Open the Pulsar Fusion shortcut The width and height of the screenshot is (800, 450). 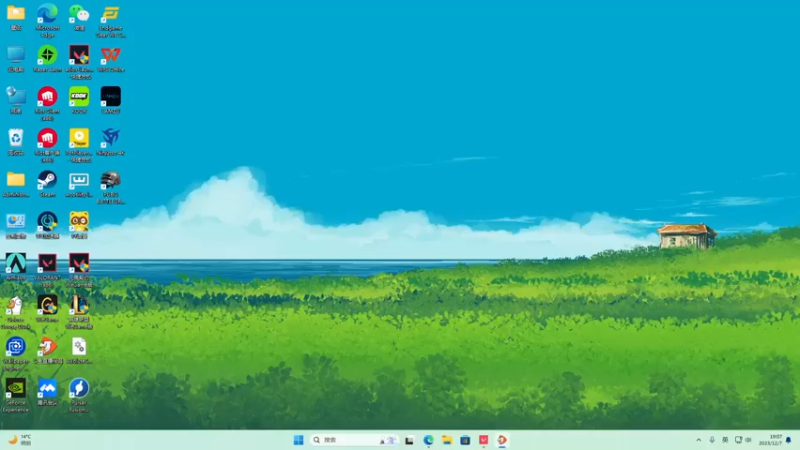[x=79, y=395]
